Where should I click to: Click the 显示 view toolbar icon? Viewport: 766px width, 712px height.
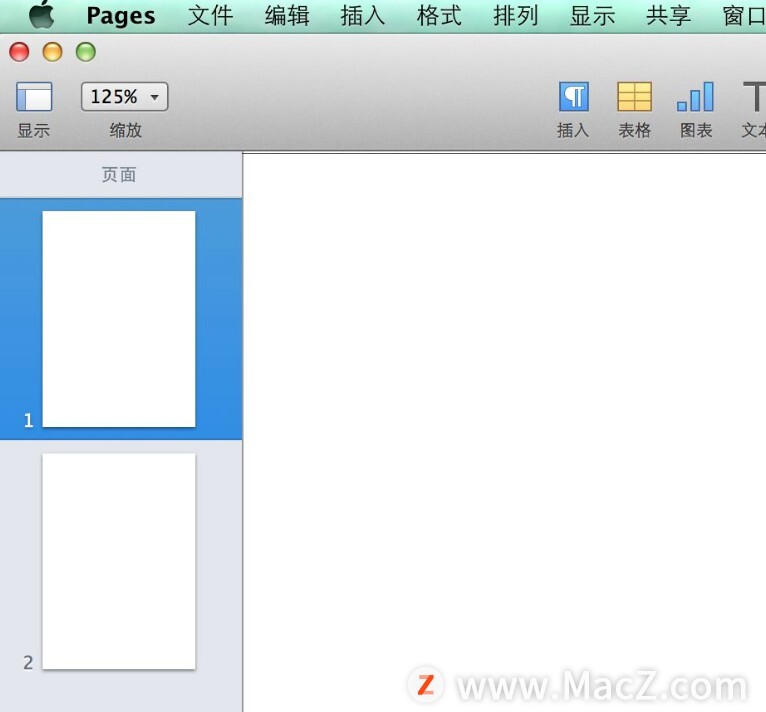click(x=34, y=96)
